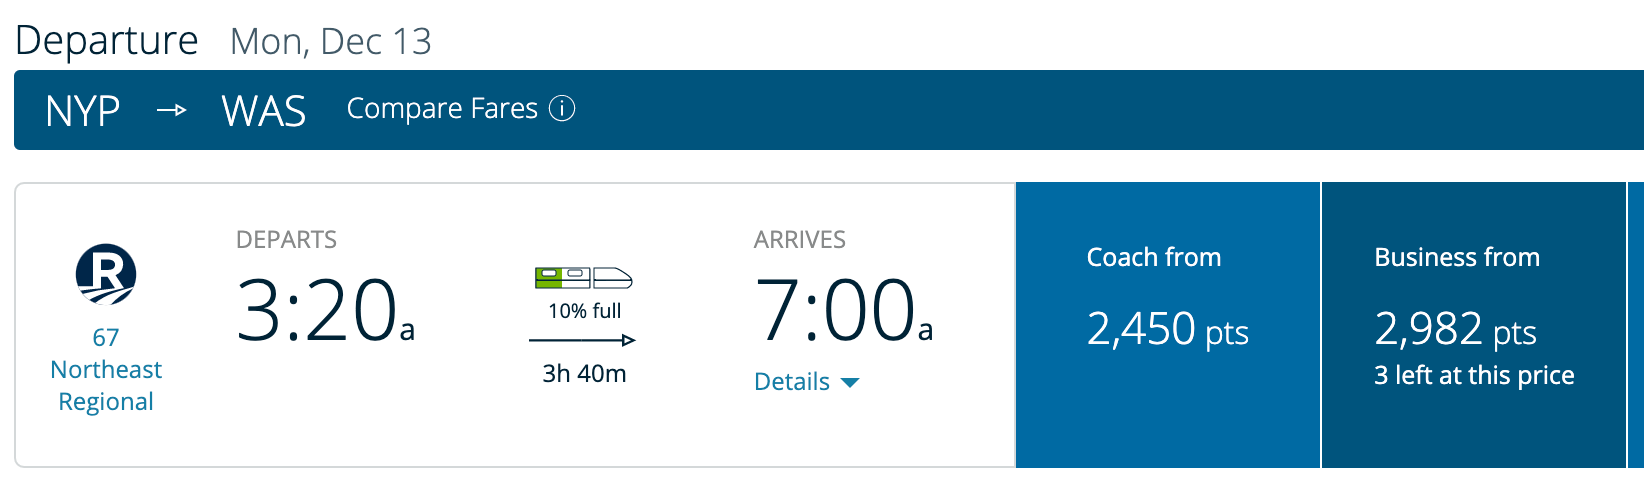Click the 3h 40m trip duration
Screen dimensions: 1644x494
pos(584,374)
